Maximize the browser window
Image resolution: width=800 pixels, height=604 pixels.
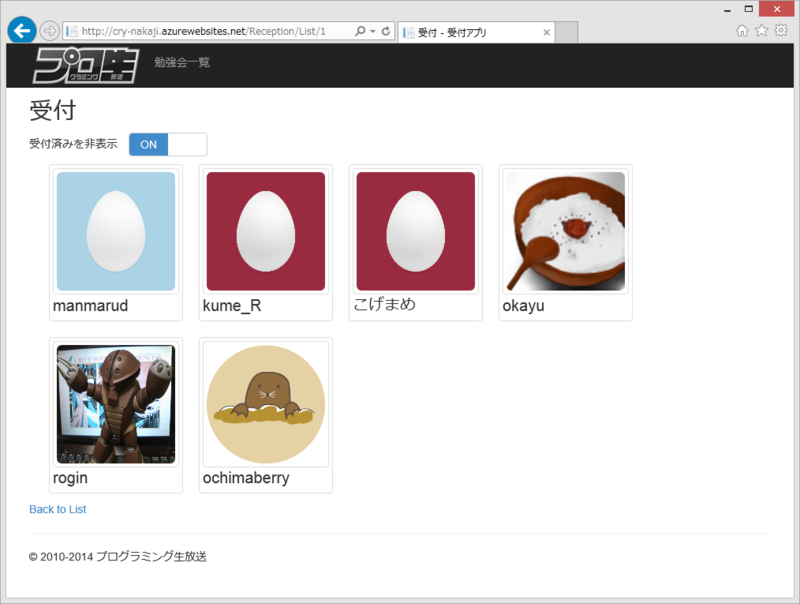pos(748,9)
